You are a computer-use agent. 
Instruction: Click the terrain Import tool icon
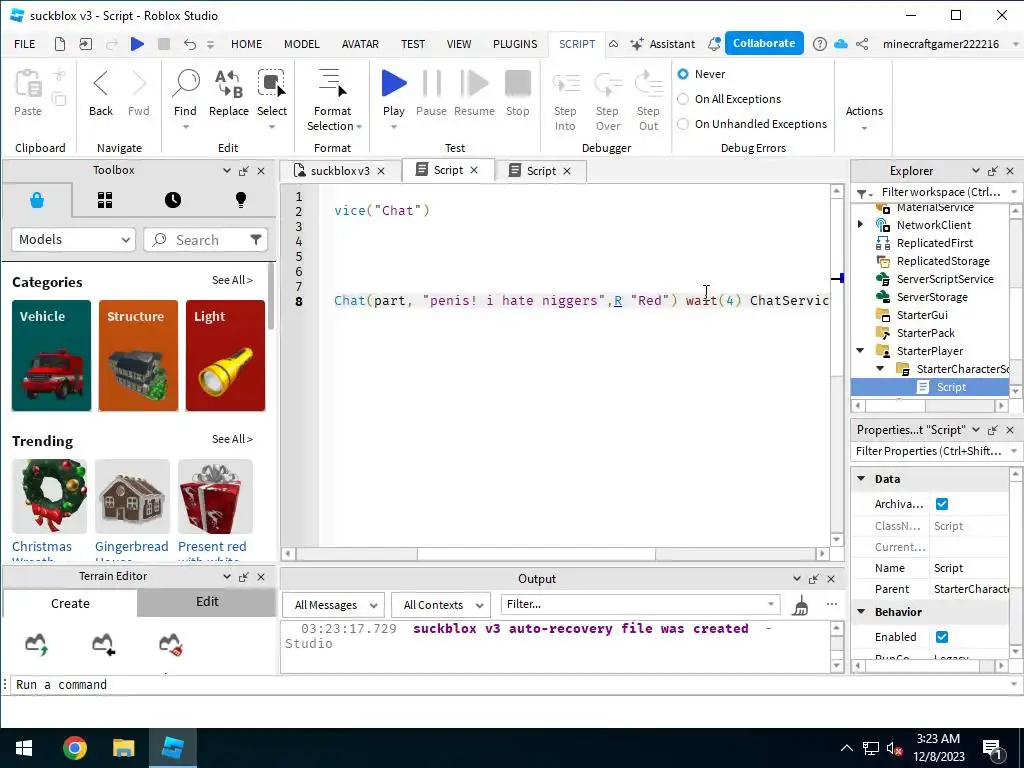coord(103,645)
